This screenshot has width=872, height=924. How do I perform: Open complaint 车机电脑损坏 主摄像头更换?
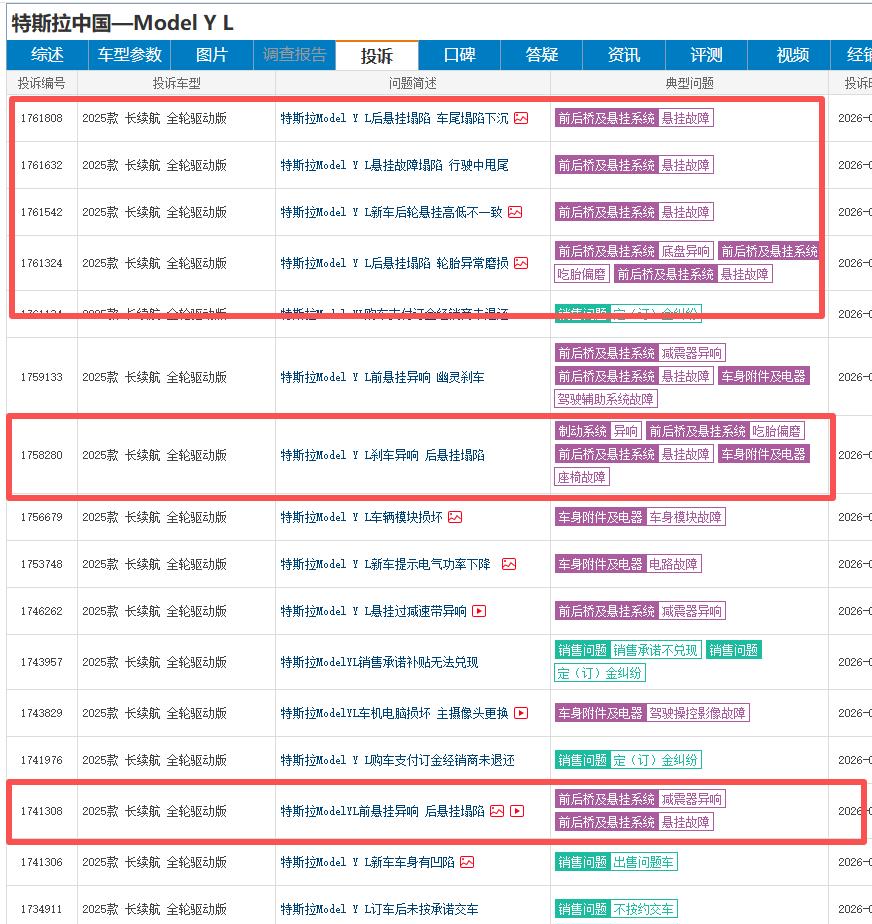pyautogui.click(x=394, y=713)
